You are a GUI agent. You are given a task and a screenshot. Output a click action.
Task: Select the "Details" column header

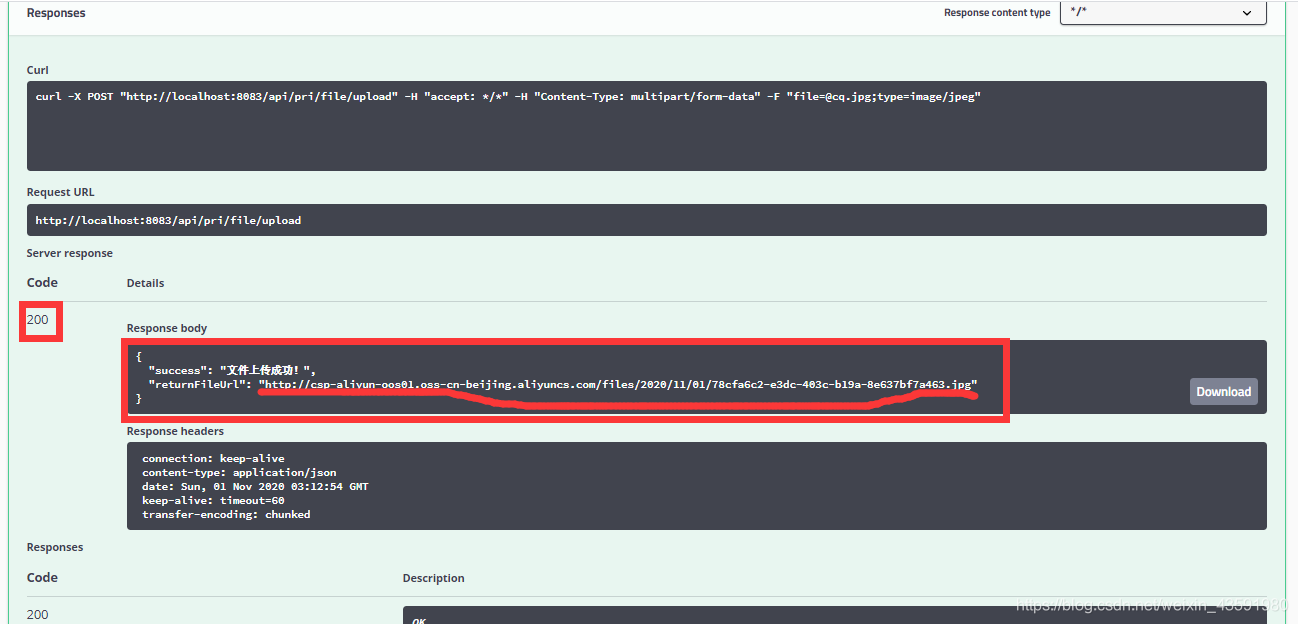(145, 283)
